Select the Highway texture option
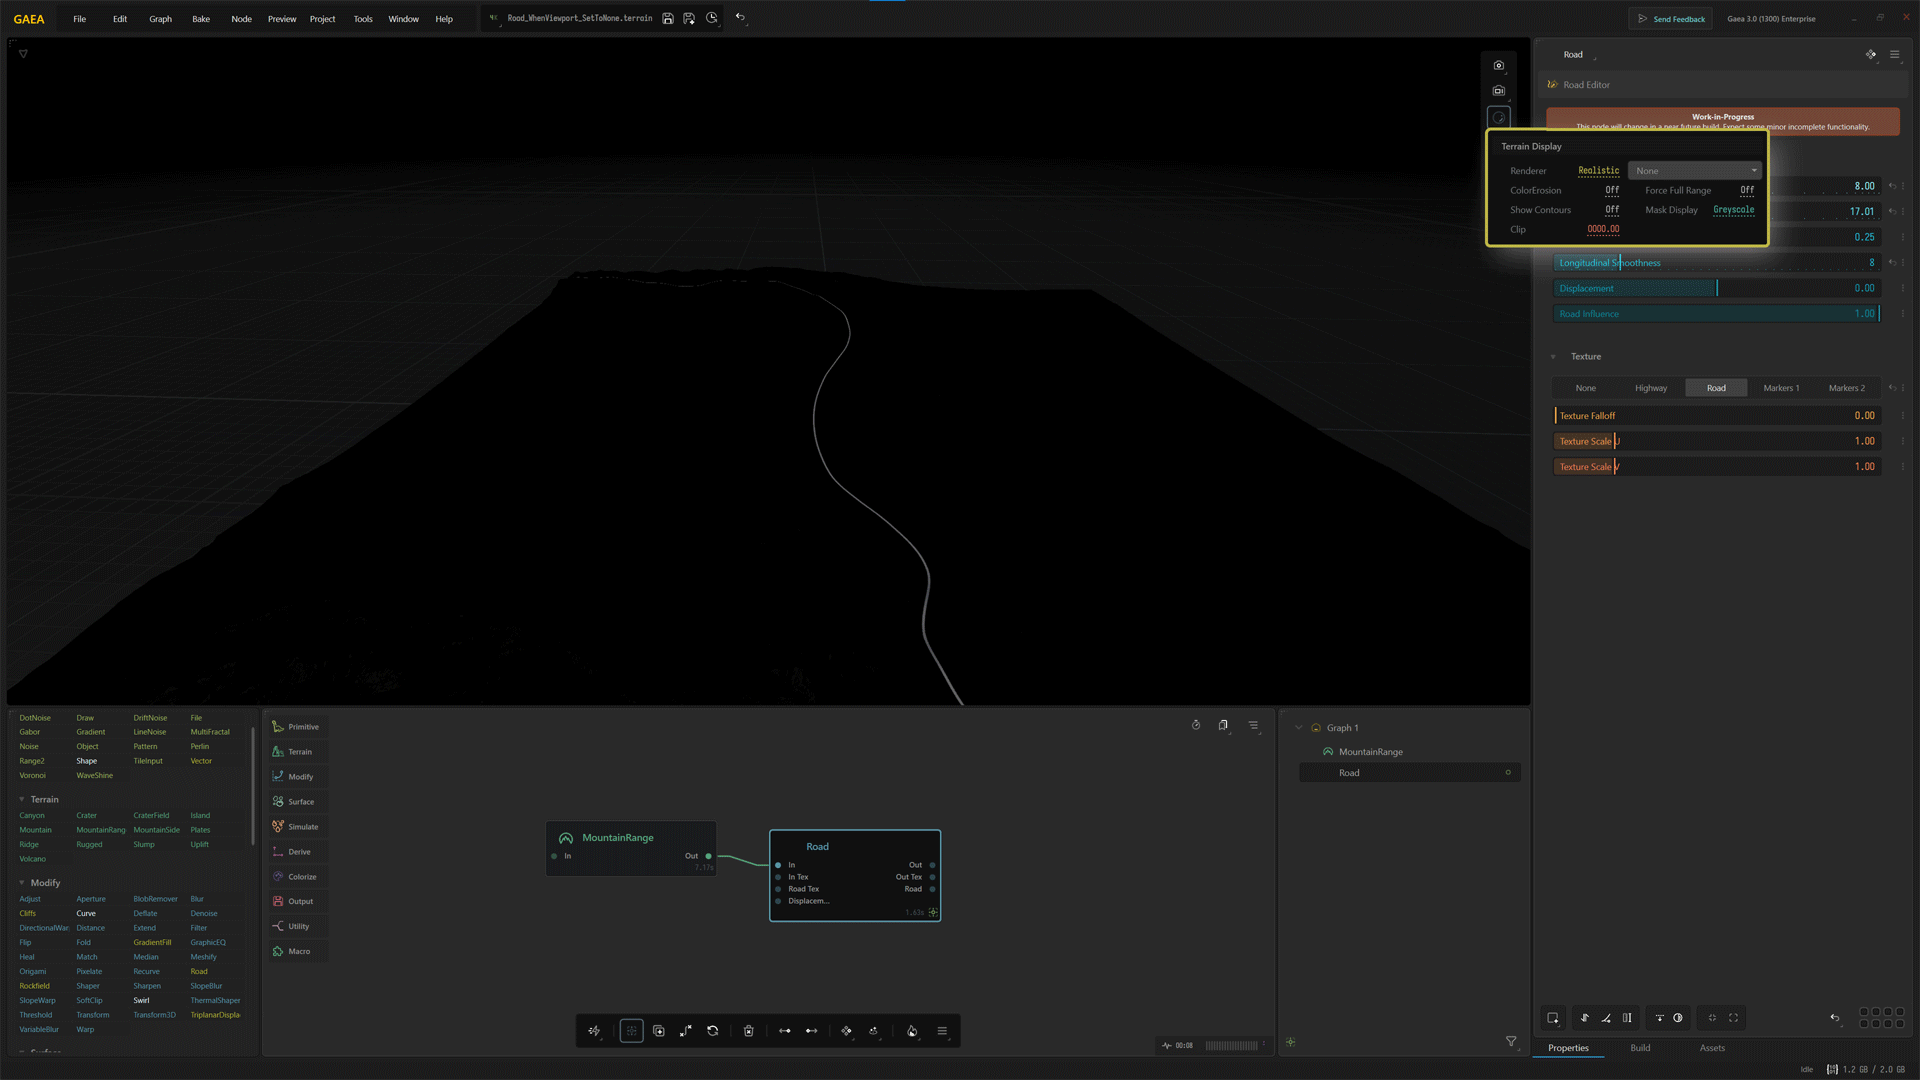 [x=1651, y=388]
